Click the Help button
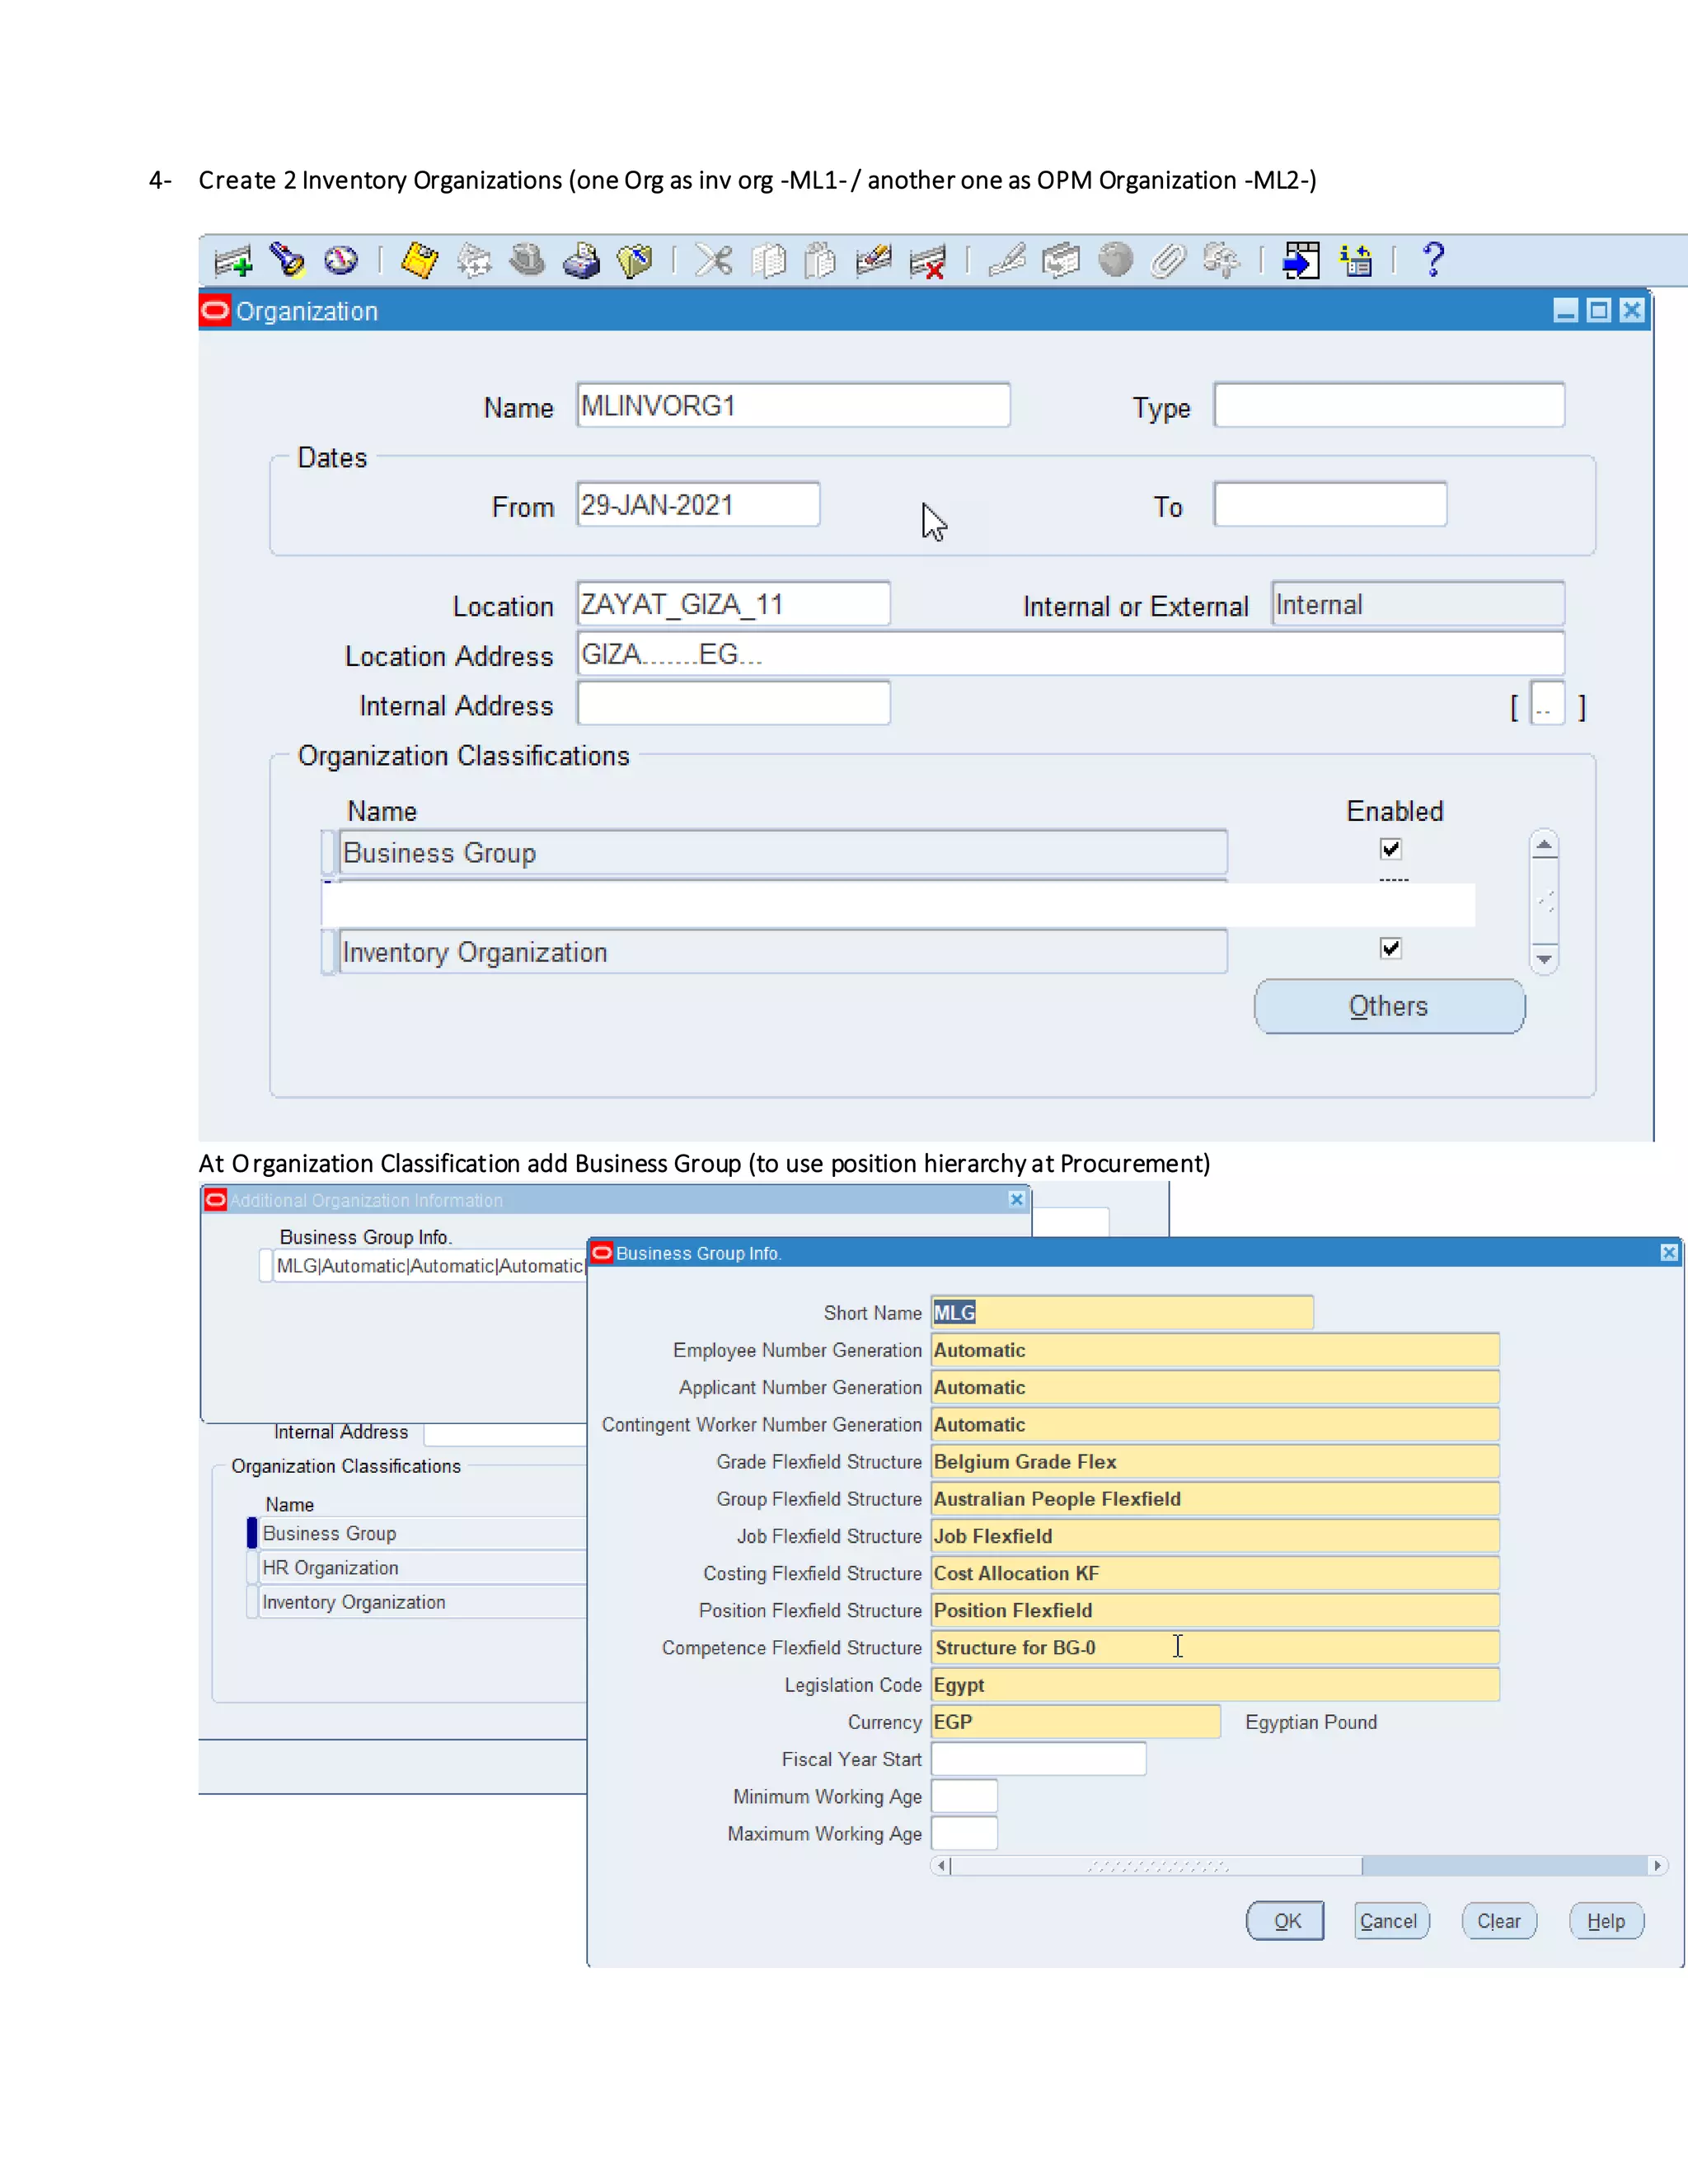This screenshot has height=2184, width=1688. (1606, 1921)
